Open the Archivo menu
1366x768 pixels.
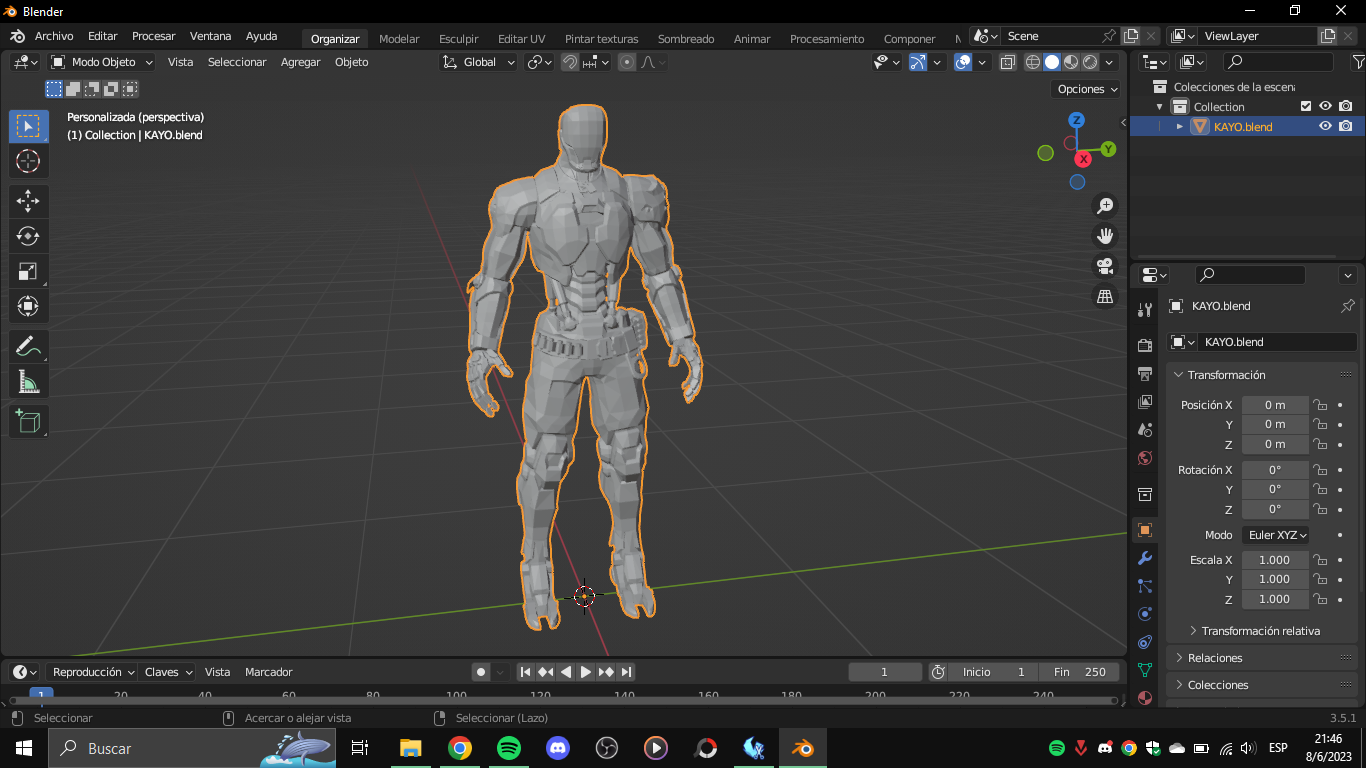54,37
